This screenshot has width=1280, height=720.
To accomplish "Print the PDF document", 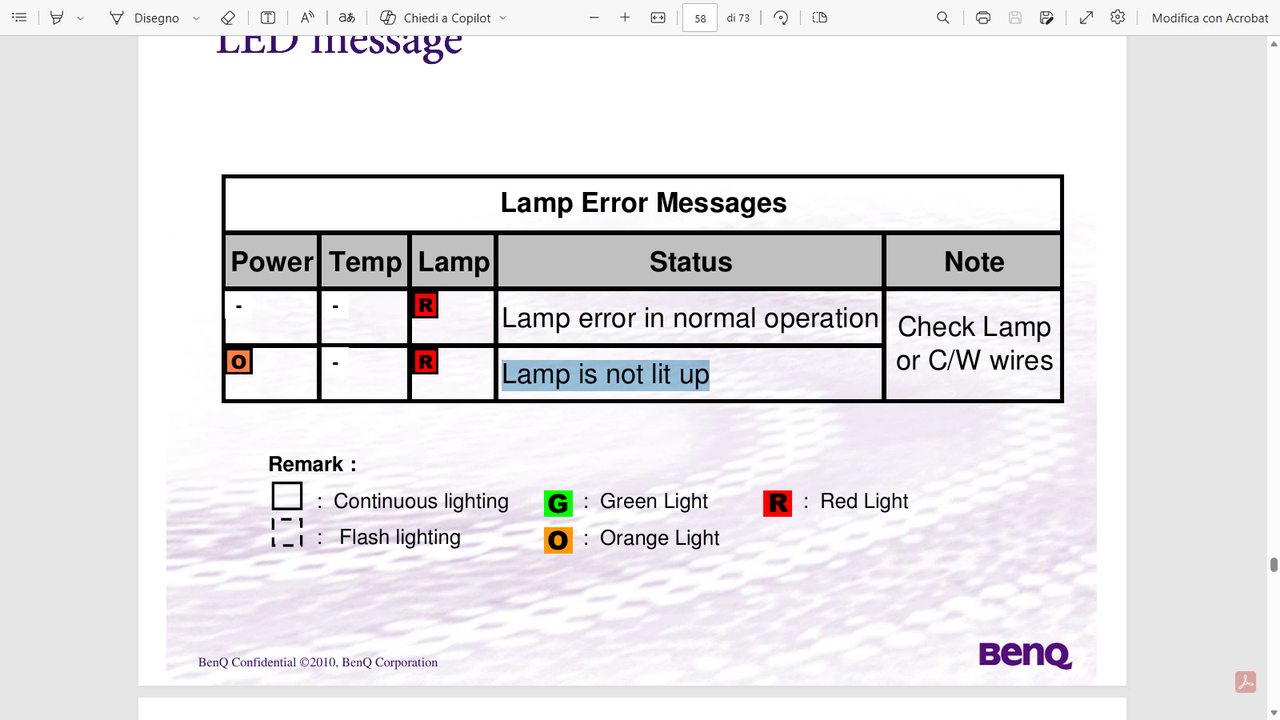I will (983, 18).
